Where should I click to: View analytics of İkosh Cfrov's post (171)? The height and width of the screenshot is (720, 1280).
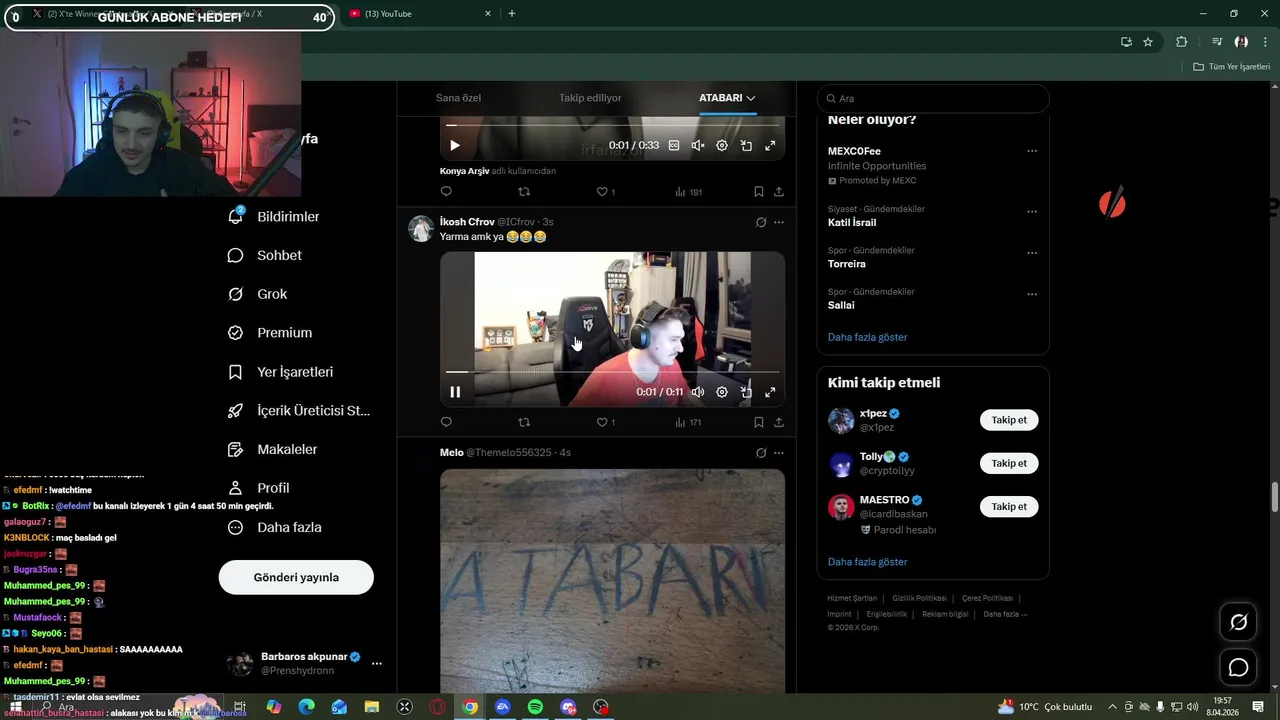pyautogui.click(x=688, y=422)
